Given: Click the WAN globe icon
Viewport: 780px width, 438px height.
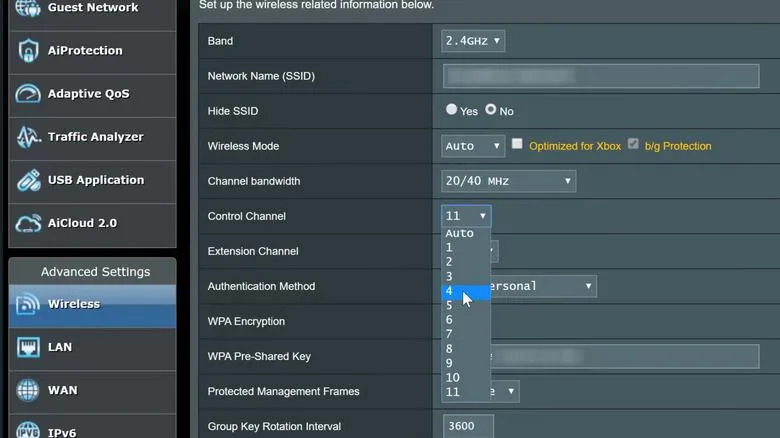Looking at the screenshot, I should pyautogui.click(x=28, y=390).
